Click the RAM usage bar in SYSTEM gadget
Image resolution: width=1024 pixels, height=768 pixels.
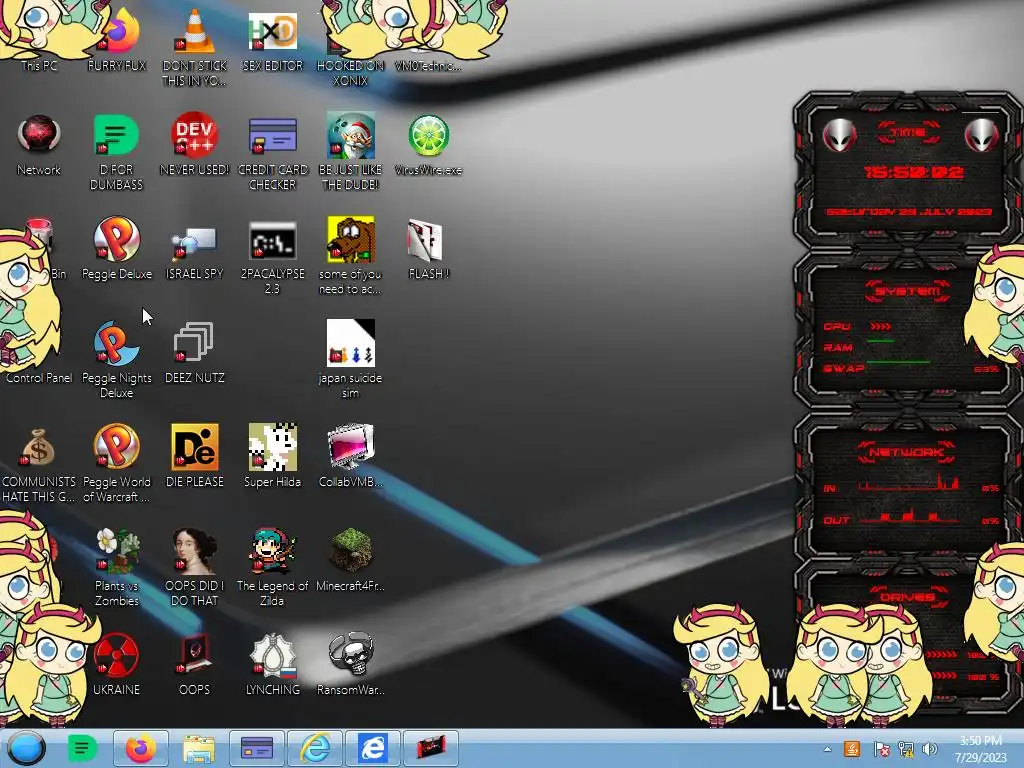click(x=881, y=341)
